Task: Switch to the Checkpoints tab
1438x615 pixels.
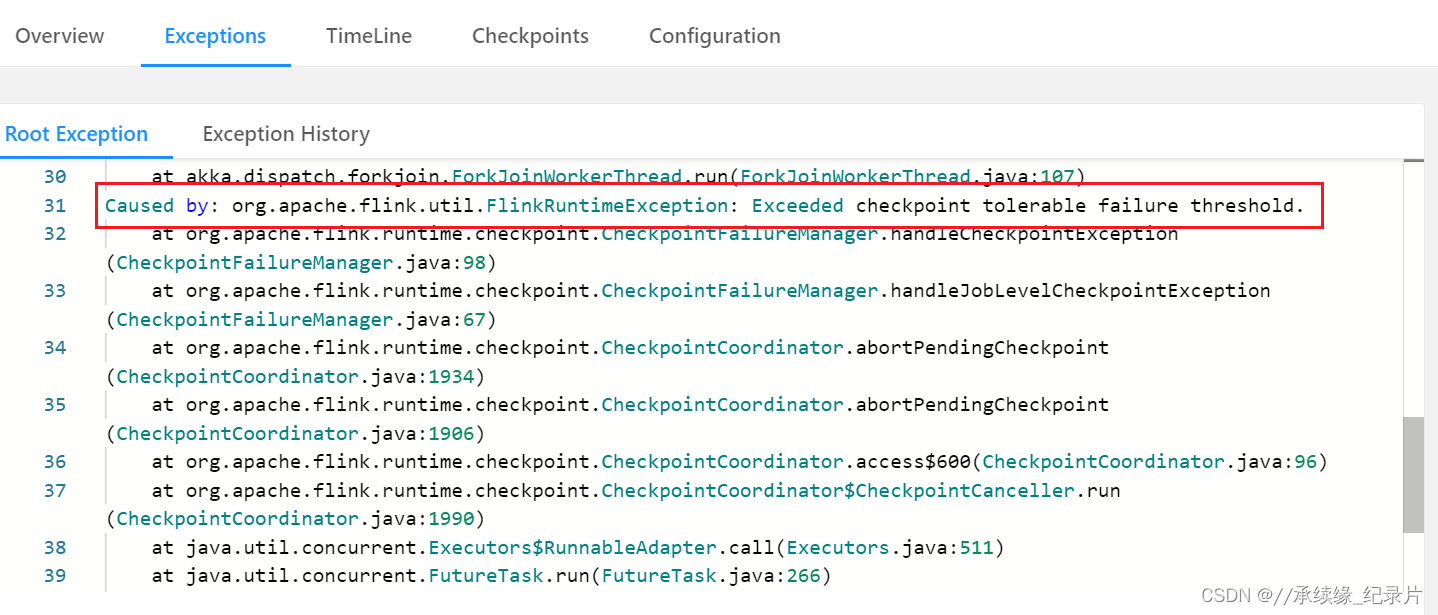Action: click(x=530, y=35)
